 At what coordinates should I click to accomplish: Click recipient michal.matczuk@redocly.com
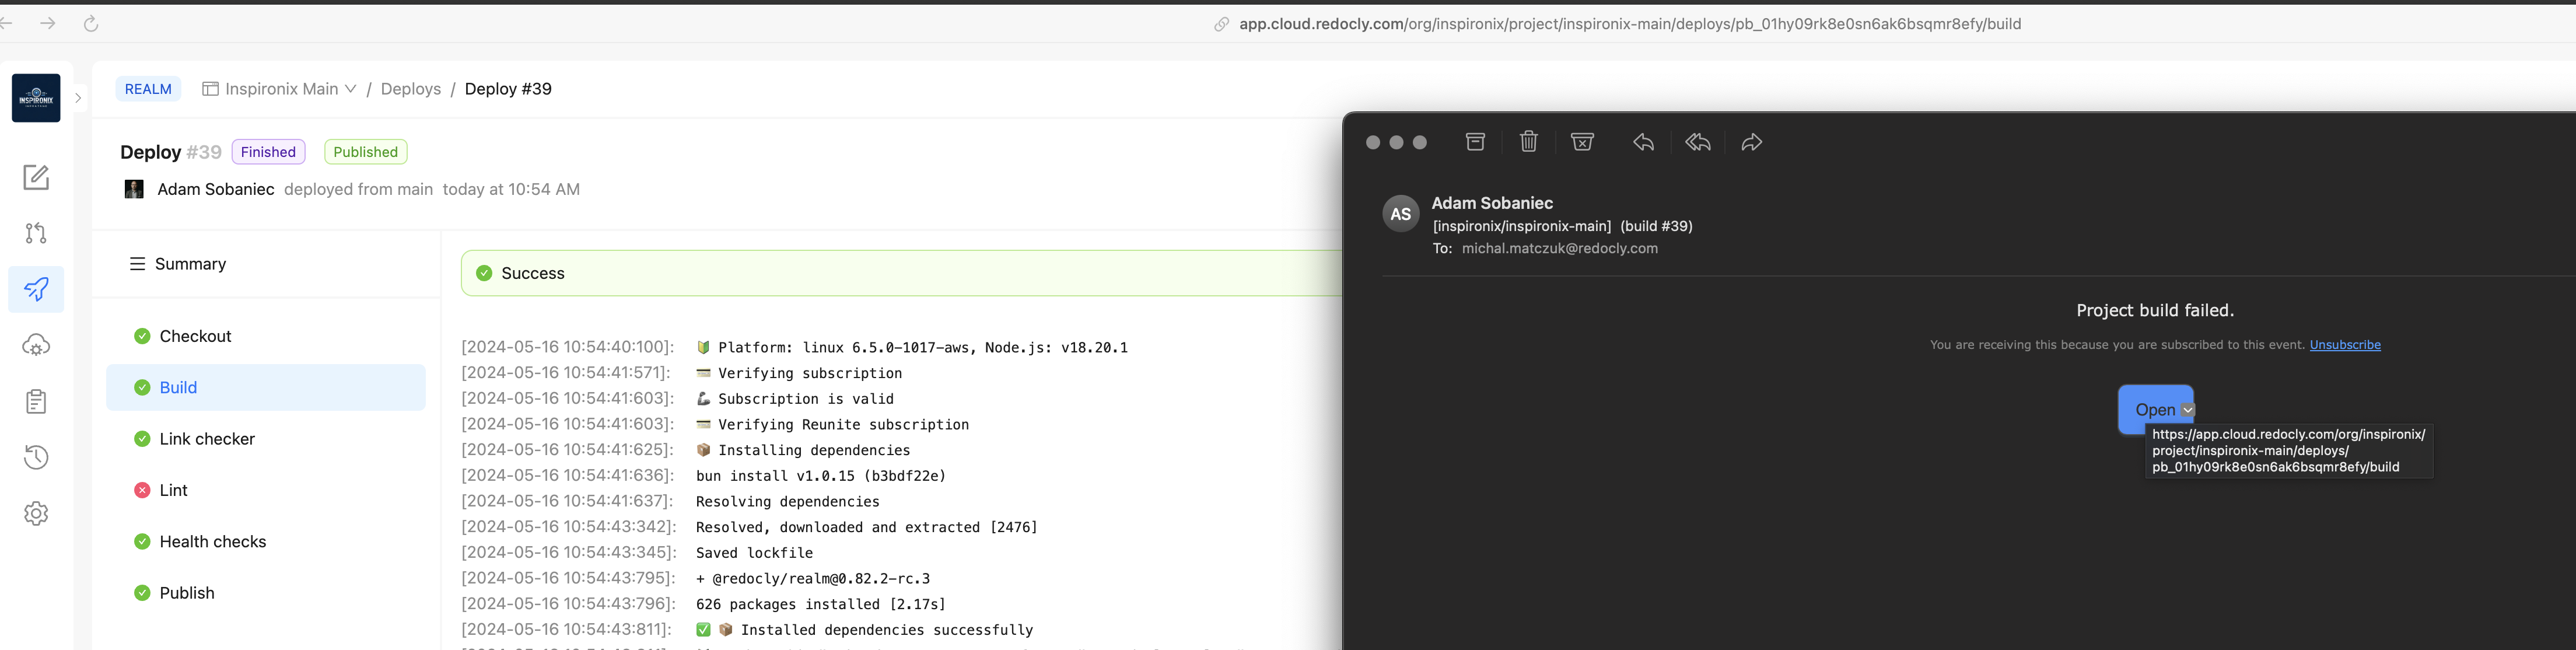[1559, 248]
